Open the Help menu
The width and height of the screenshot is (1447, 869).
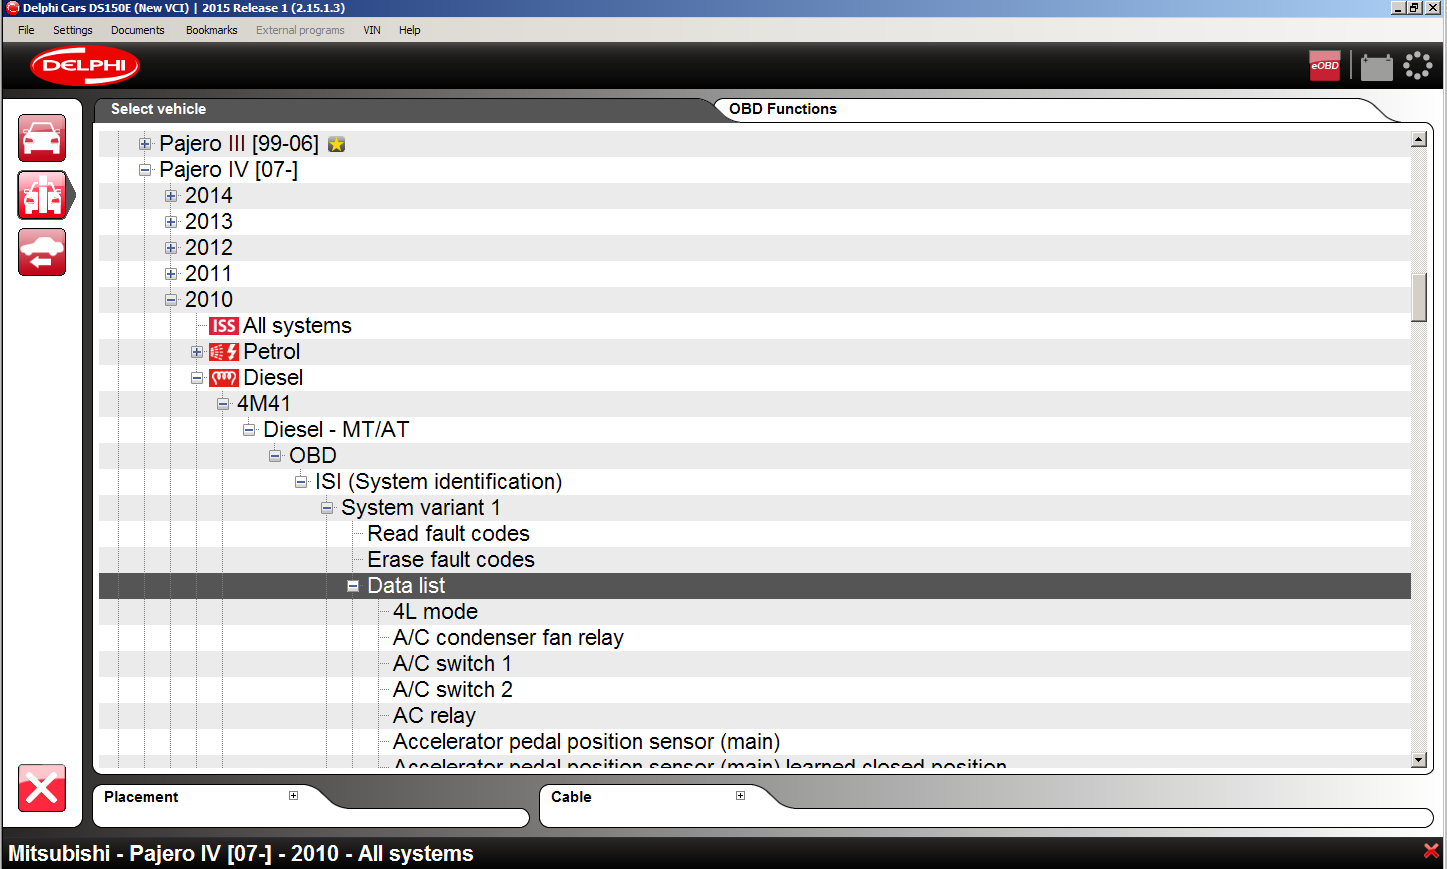[410, 30]
